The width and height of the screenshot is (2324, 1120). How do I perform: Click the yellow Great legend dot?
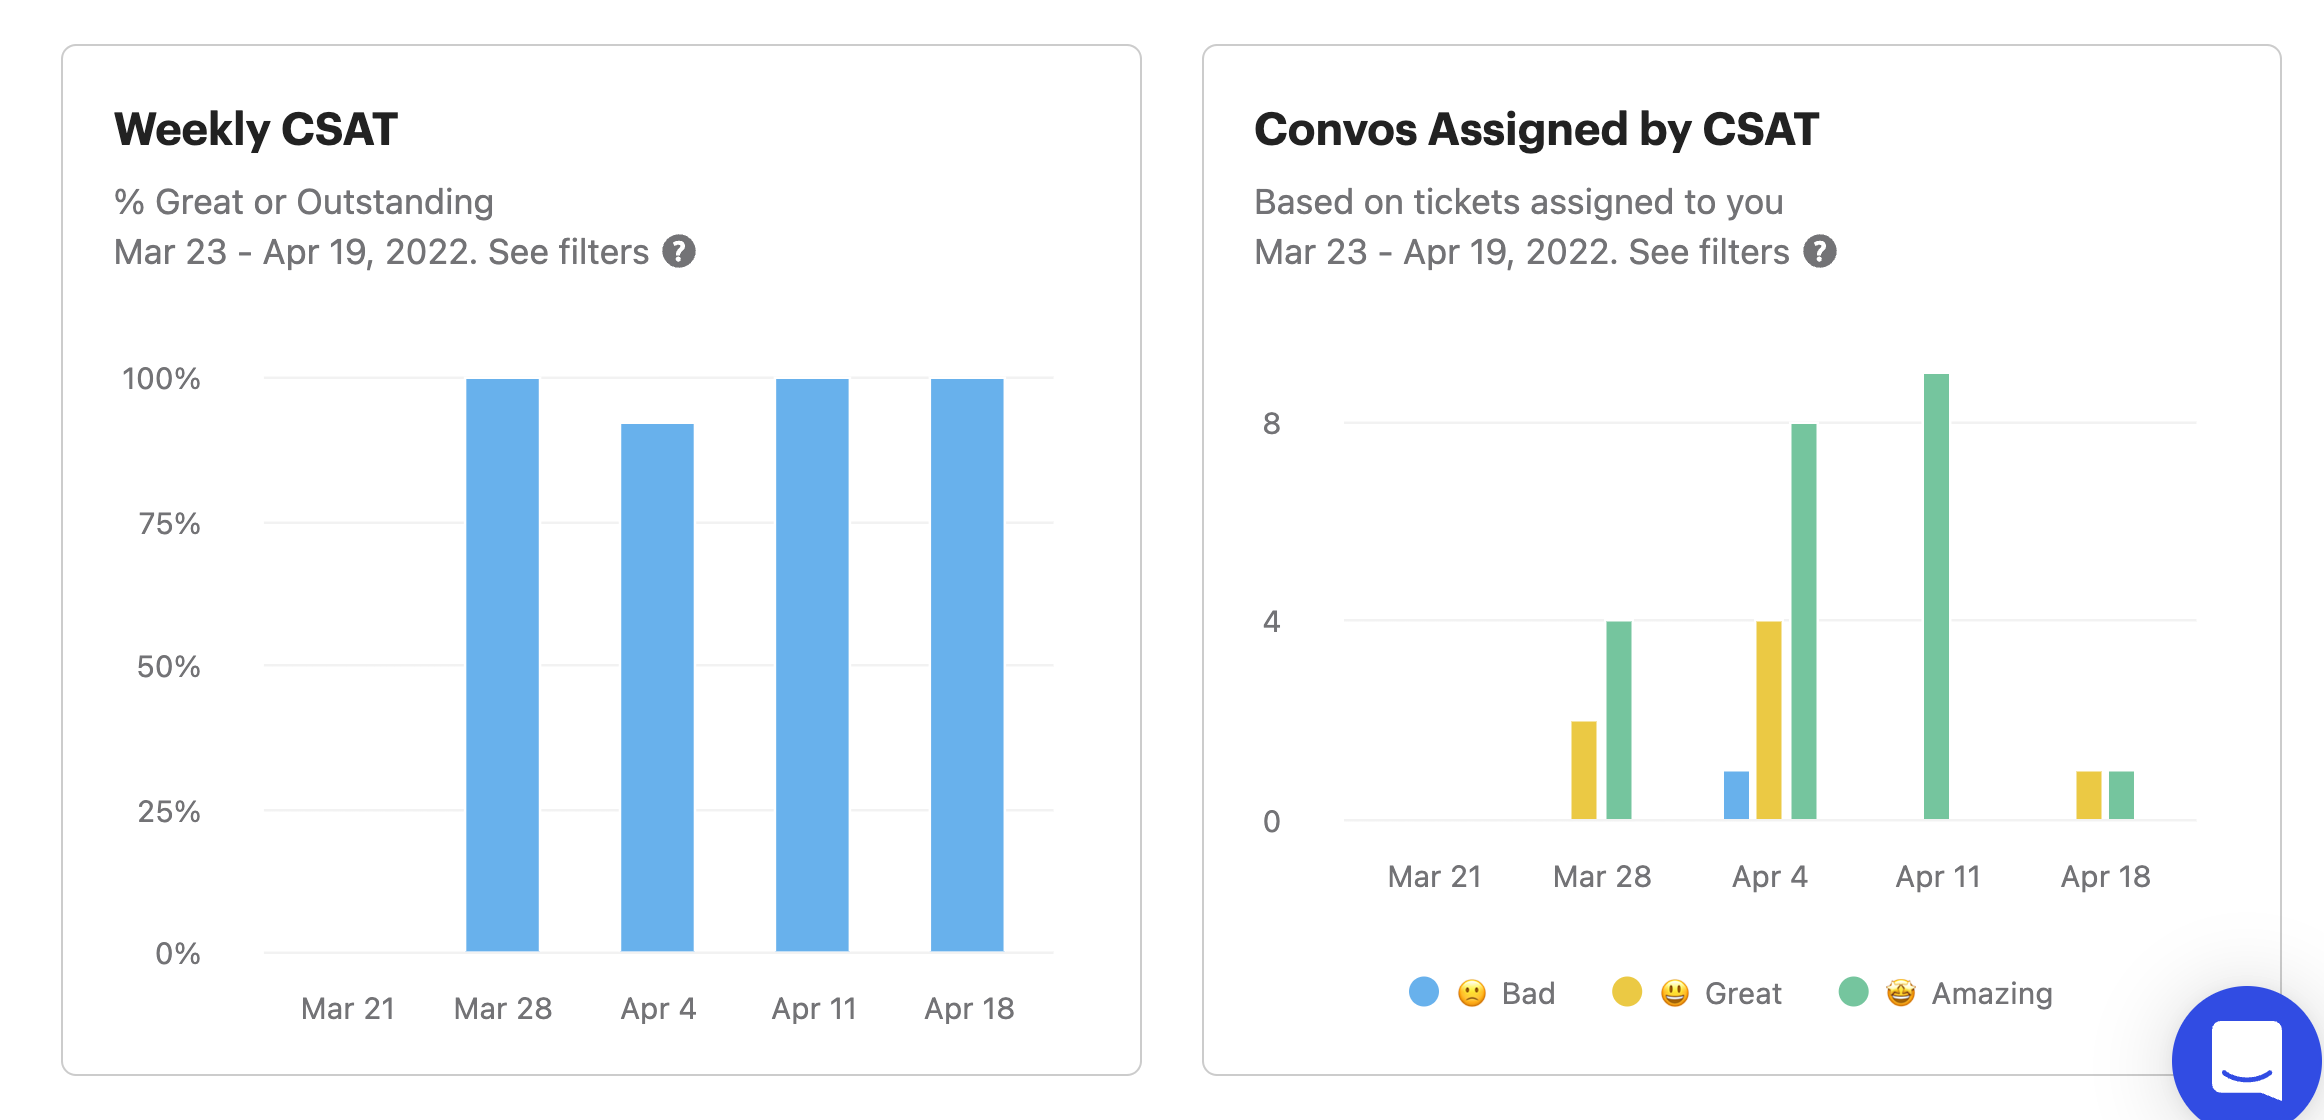pos(1627,992)
